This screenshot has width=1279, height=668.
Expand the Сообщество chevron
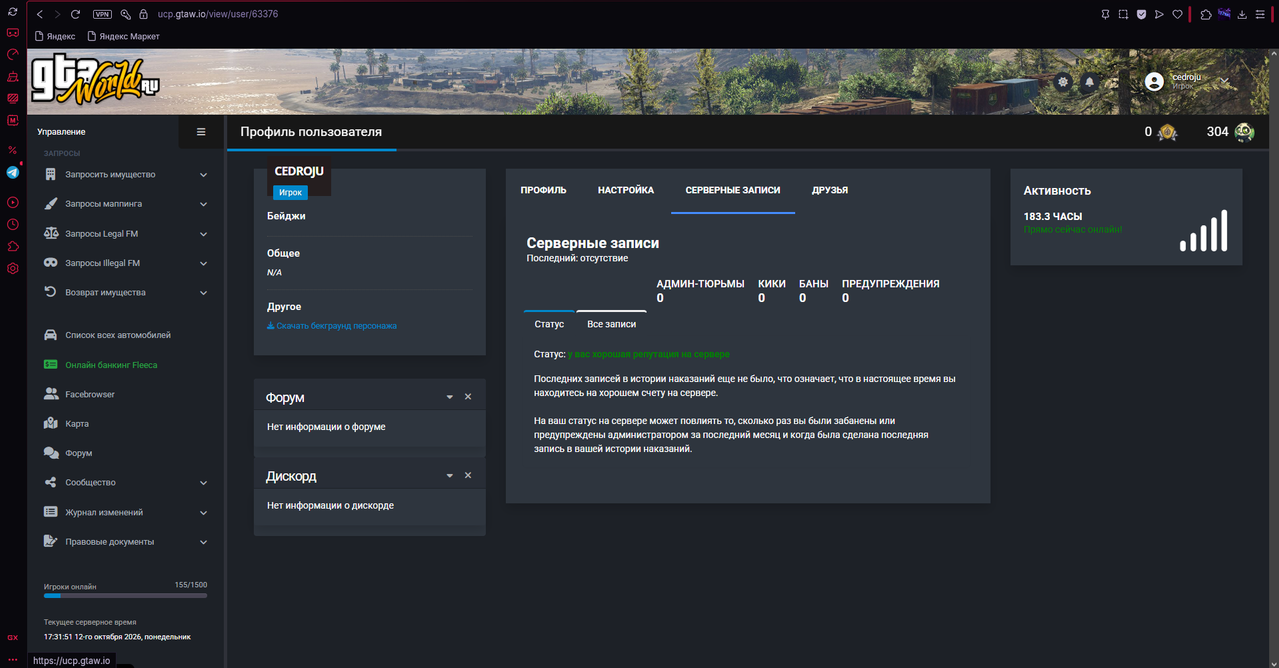click(203, 483)
